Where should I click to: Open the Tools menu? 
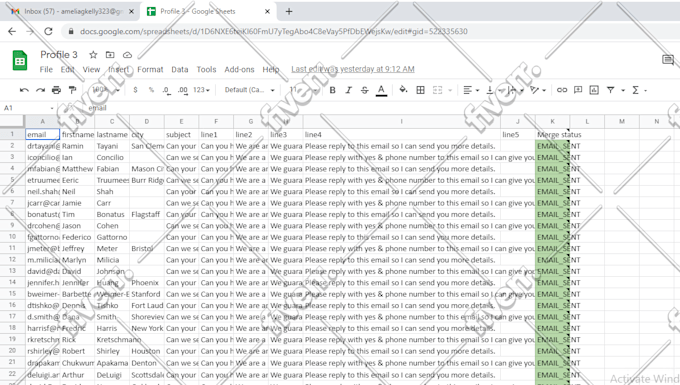coord(206,69)
